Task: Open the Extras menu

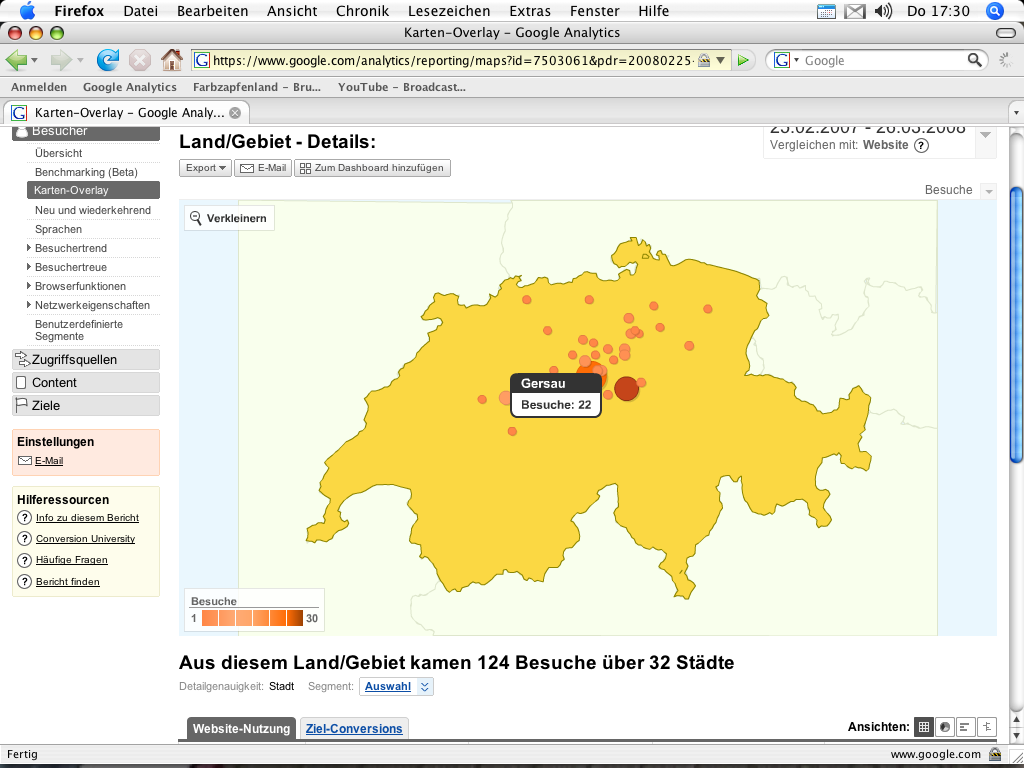Action: [530, 11]
